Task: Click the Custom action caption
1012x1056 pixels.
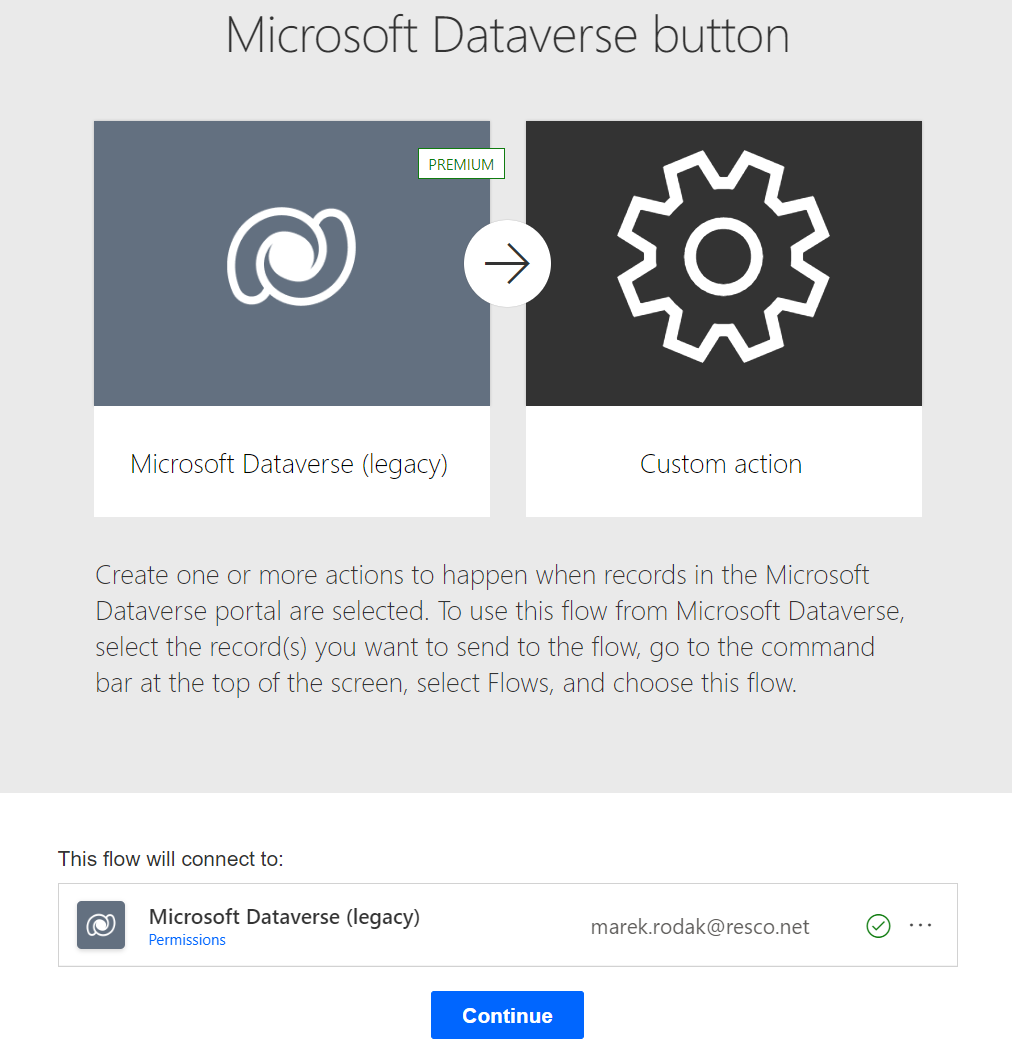Action: (721, 464)
